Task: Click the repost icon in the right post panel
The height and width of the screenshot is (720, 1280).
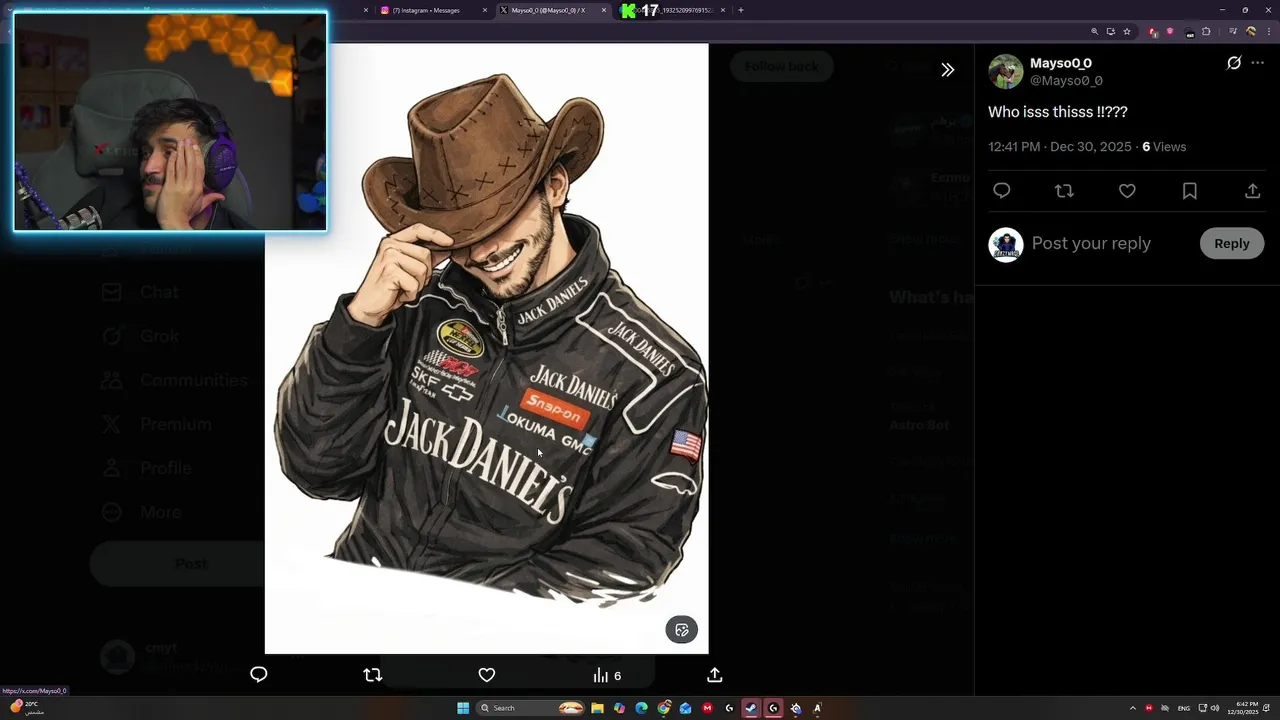Action: 1064,191
